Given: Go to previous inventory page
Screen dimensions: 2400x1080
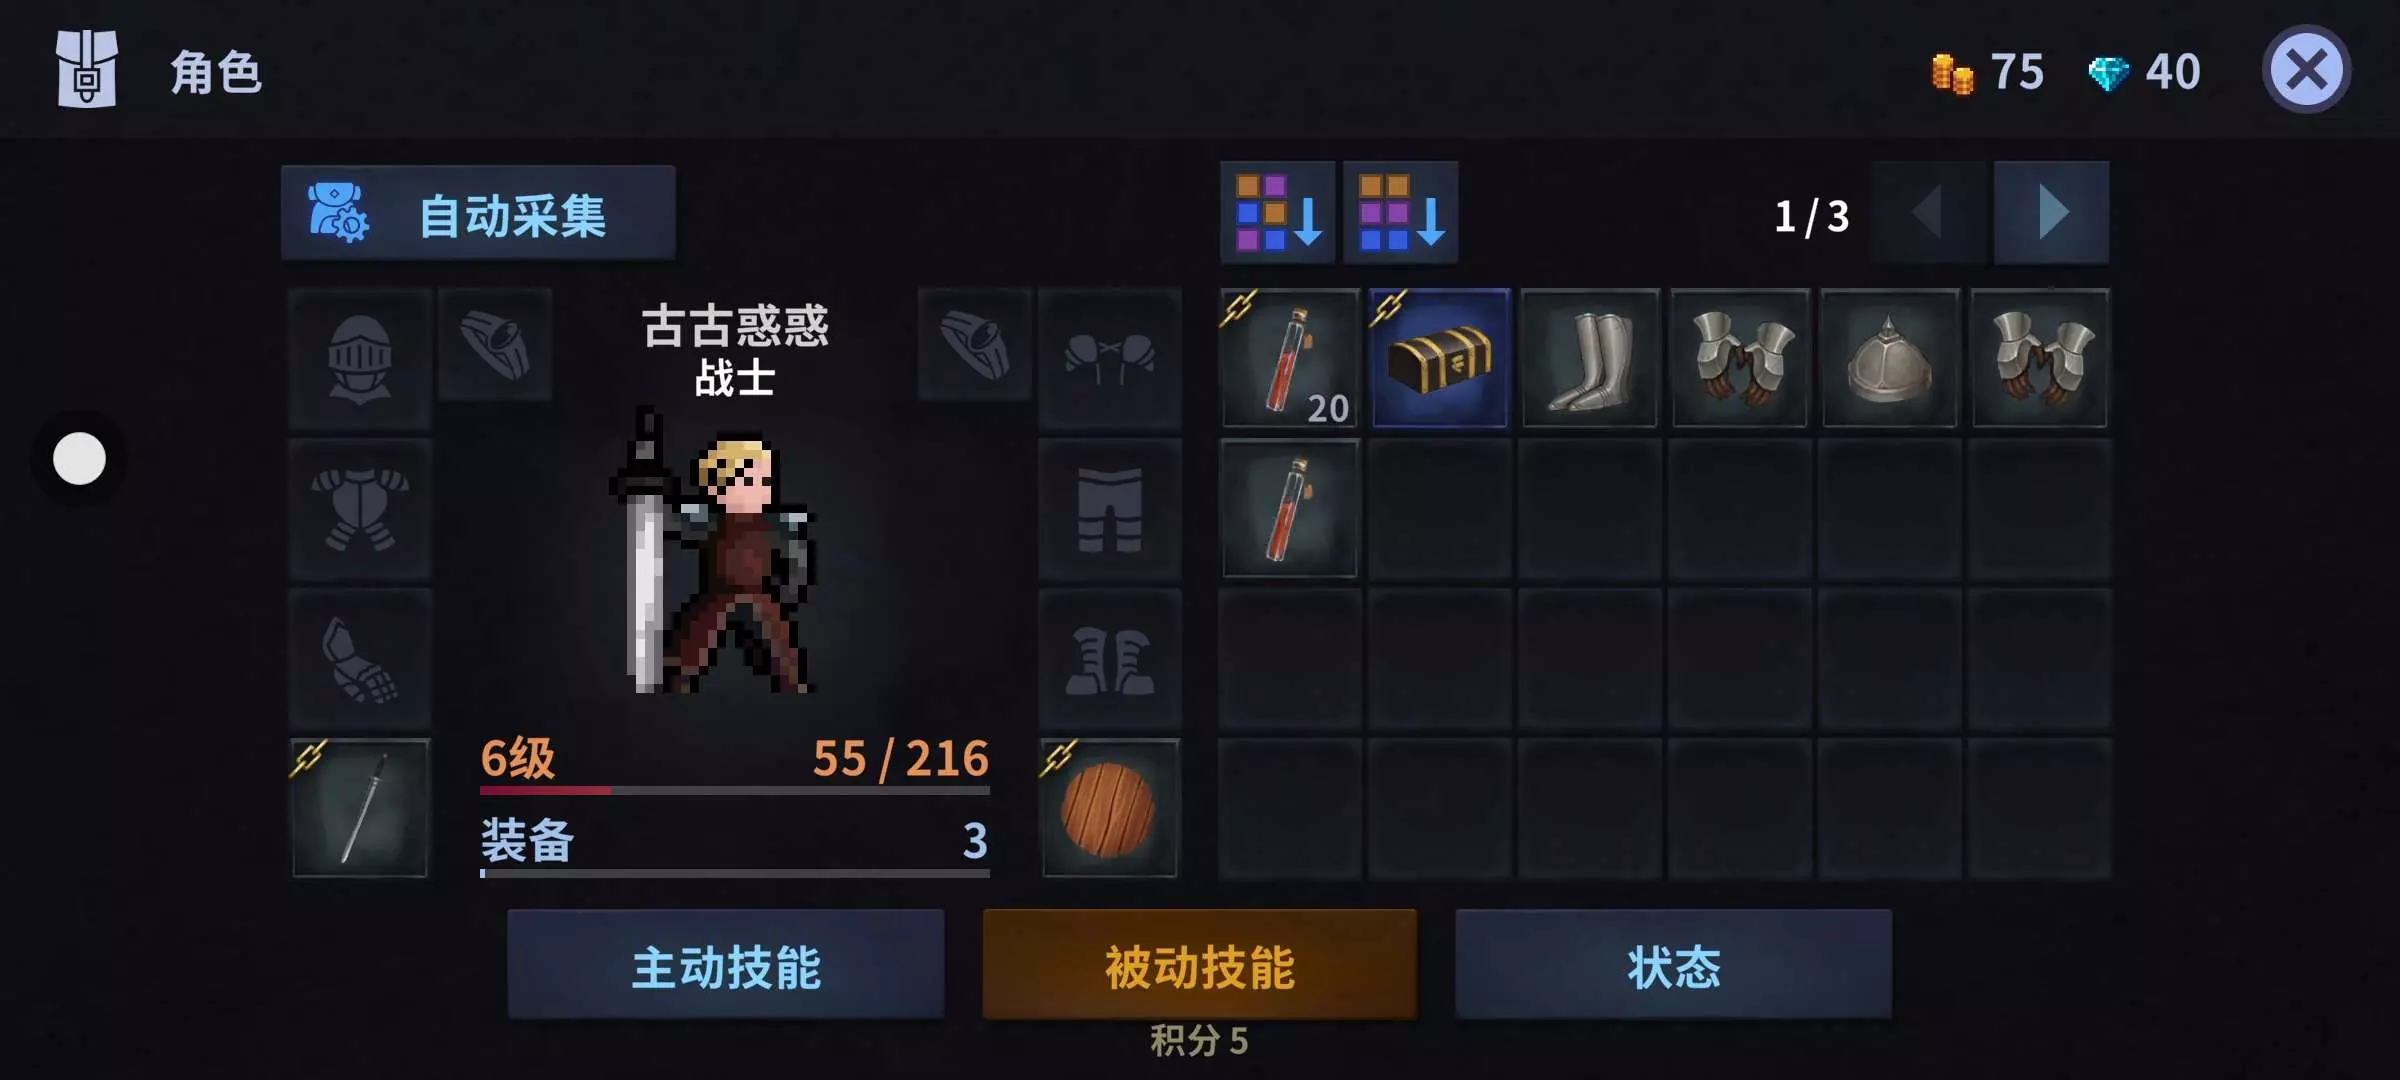Looking at the screenshot, I should point(1928,212).
